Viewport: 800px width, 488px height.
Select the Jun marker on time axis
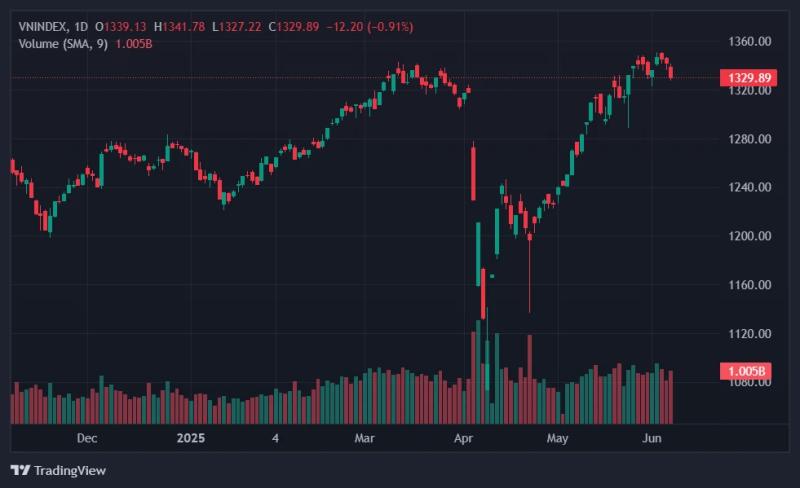pyautogui.click(x=652, y=438)
